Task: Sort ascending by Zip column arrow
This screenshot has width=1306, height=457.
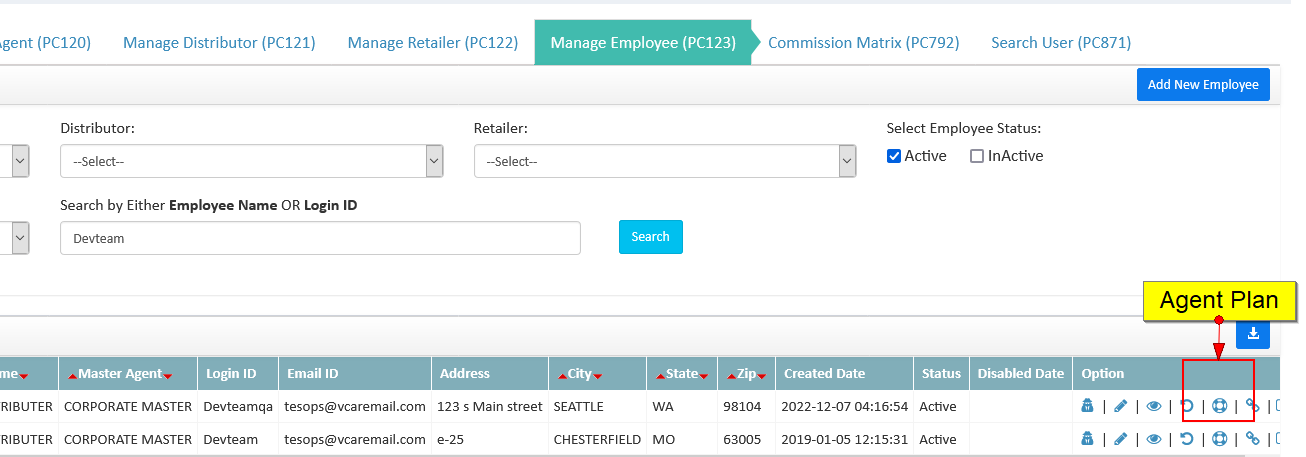Action: pyautogui.click(x=732, y=375)
